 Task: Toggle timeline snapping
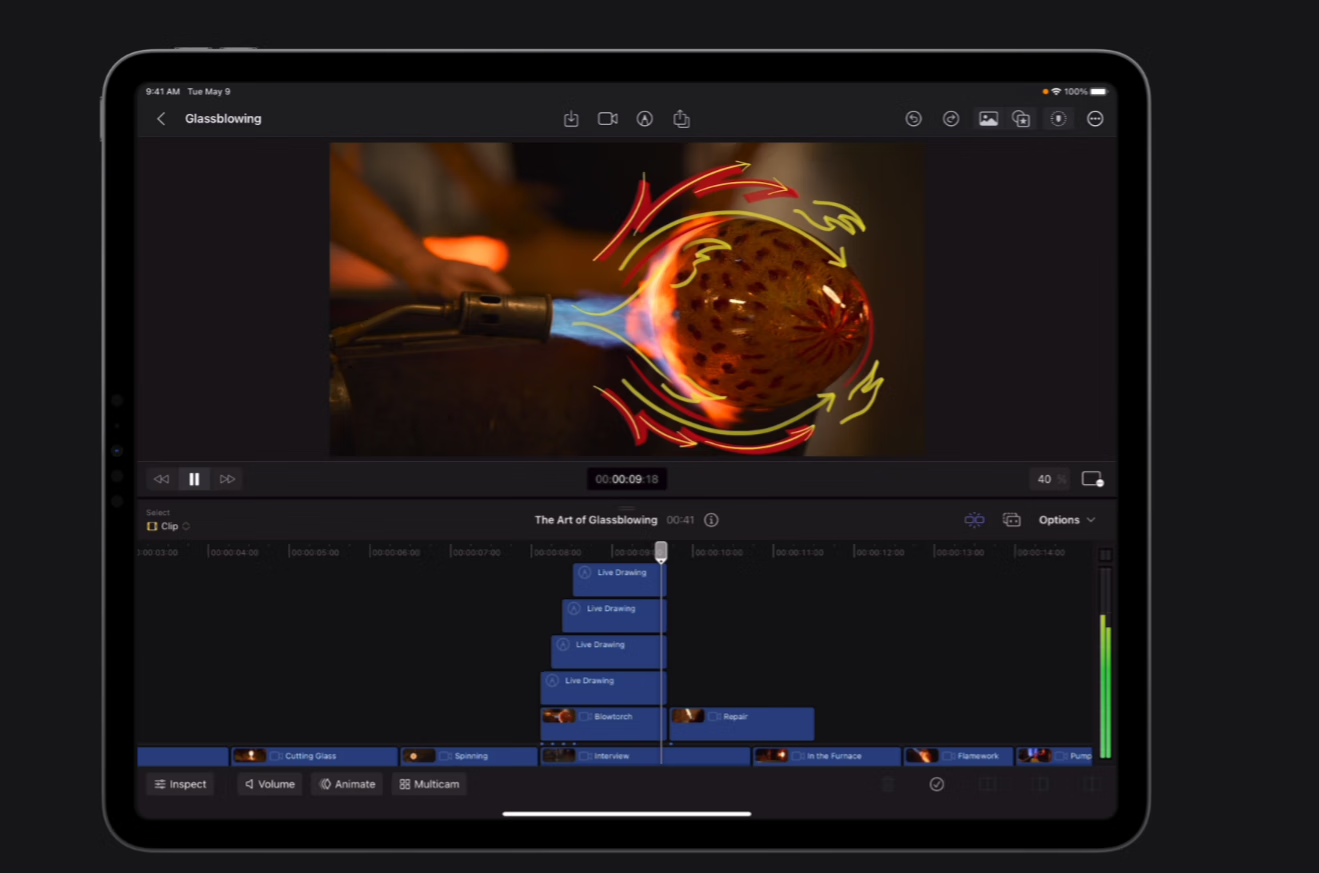tap(974, 520)
